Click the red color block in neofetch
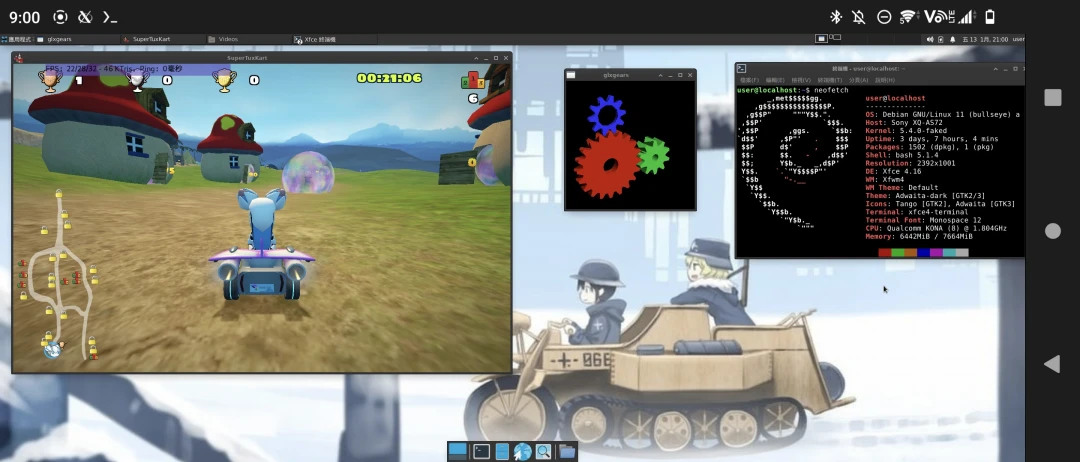Image resolution: width=1080 pixels, height=462 pixels. click(x=885, y=253)
